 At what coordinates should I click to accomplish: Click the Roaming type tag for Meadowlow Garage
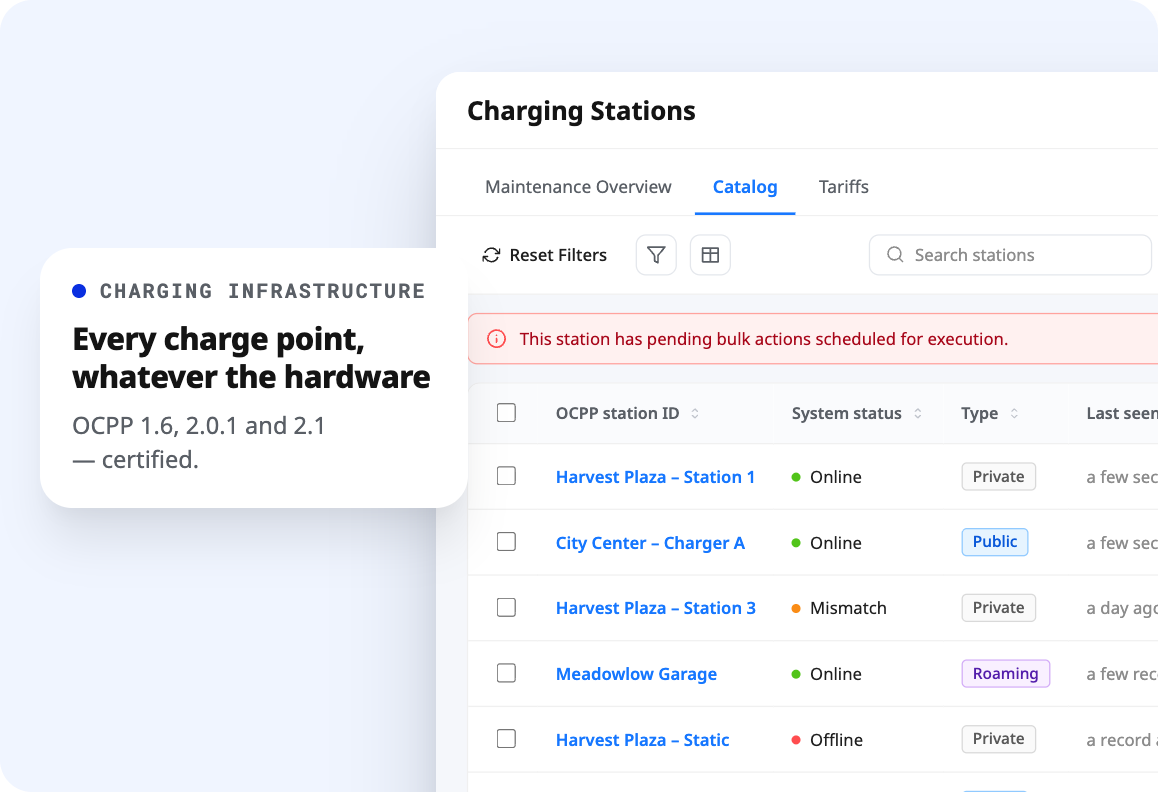[1006, 673]
